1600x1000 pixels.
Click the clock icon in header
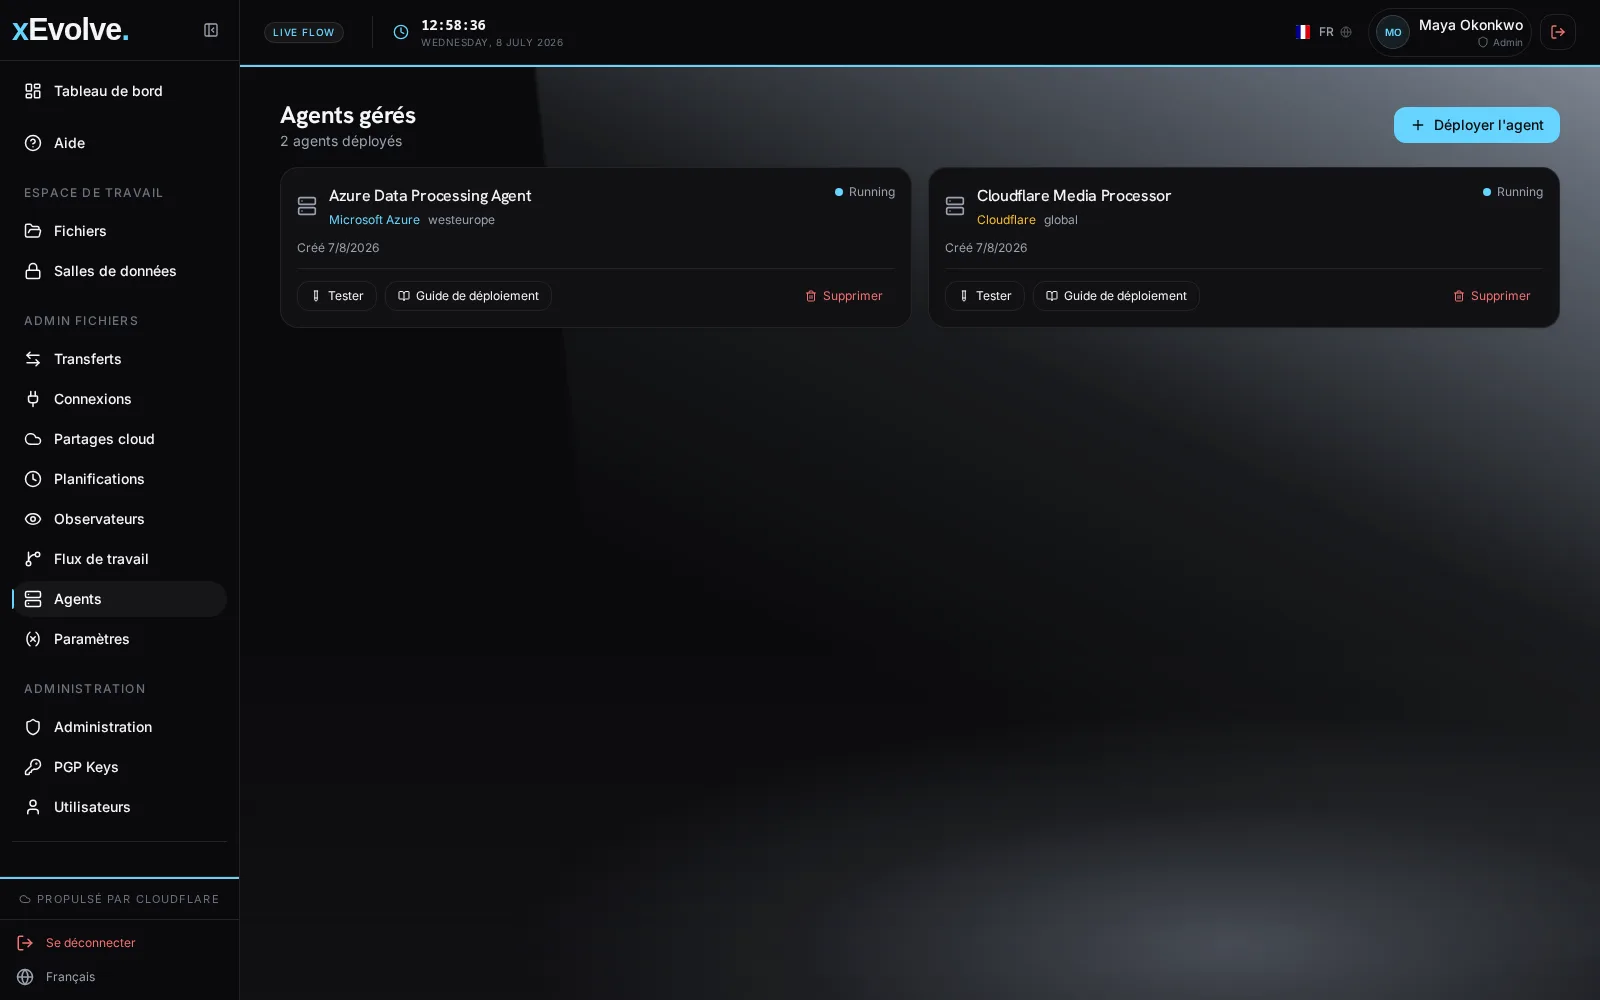(x=401, y=32)
